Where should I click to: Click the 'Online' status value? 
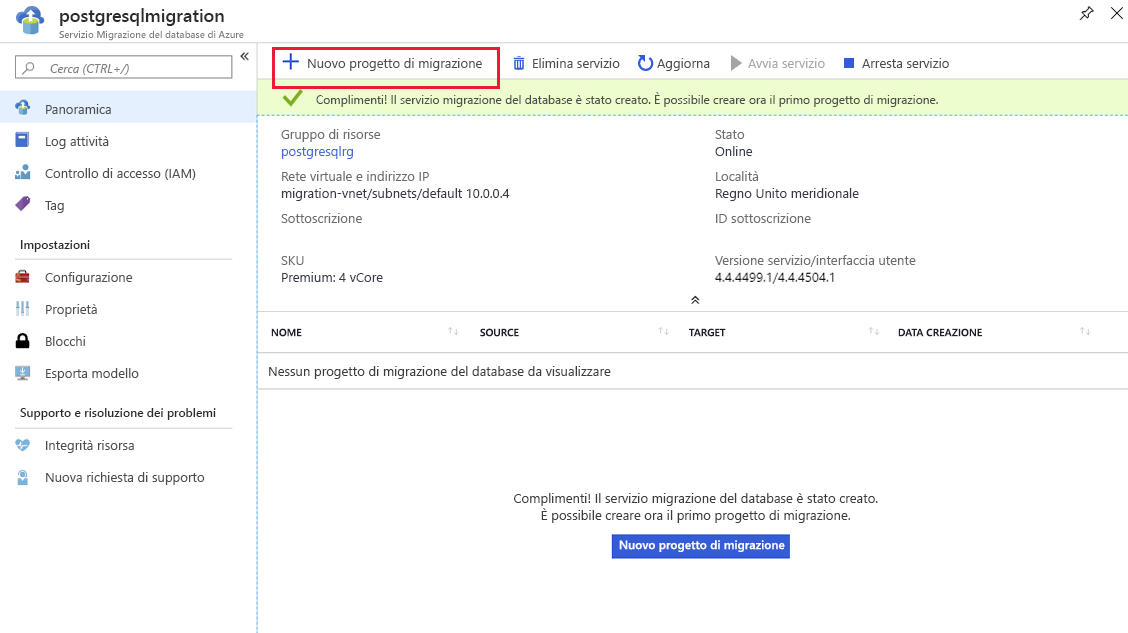pos(734,152)
